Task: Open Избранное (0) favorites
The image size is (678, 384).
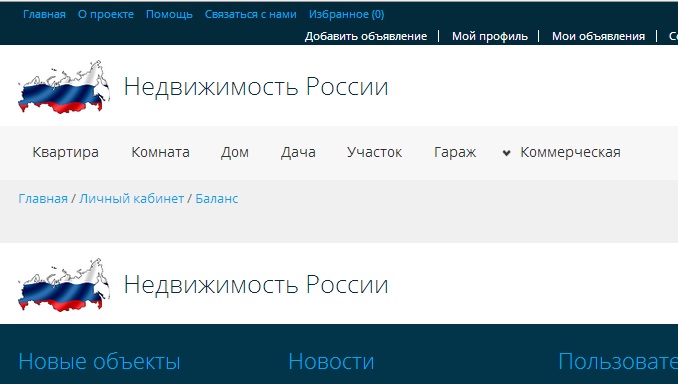Action: 346,14
